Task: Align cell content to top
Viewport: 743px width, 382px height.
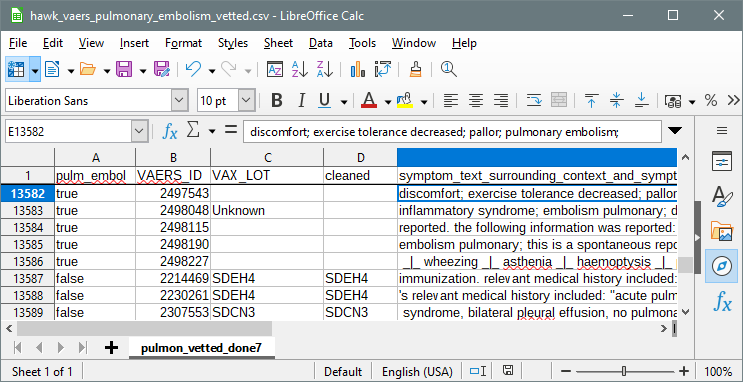Action: click(591, 100)
